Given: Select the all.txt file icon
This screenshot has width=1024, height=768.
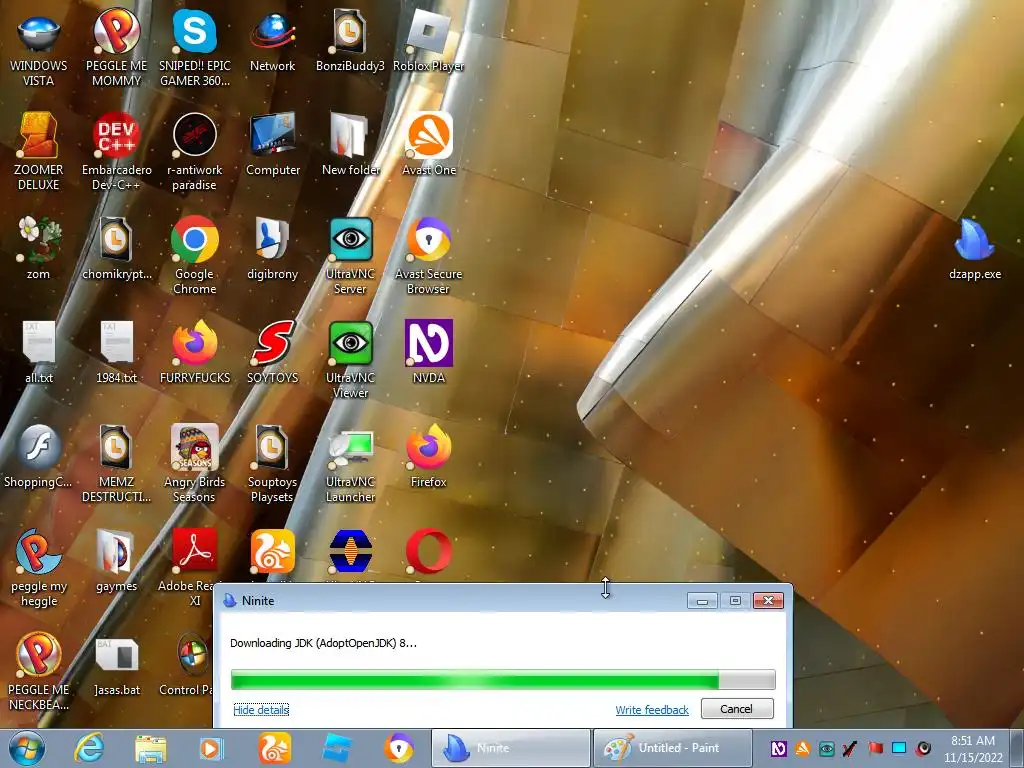Looking at the screenshot, I should pos(39,353).
